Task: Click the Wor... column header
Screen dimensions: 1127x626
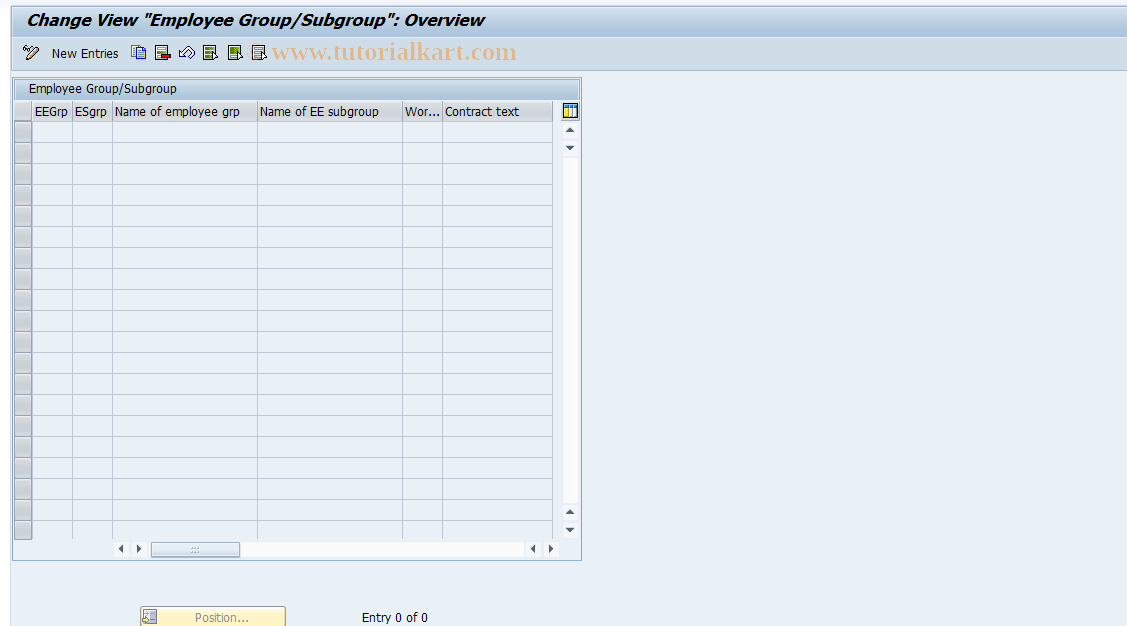Action: click(x=423, y=111)
